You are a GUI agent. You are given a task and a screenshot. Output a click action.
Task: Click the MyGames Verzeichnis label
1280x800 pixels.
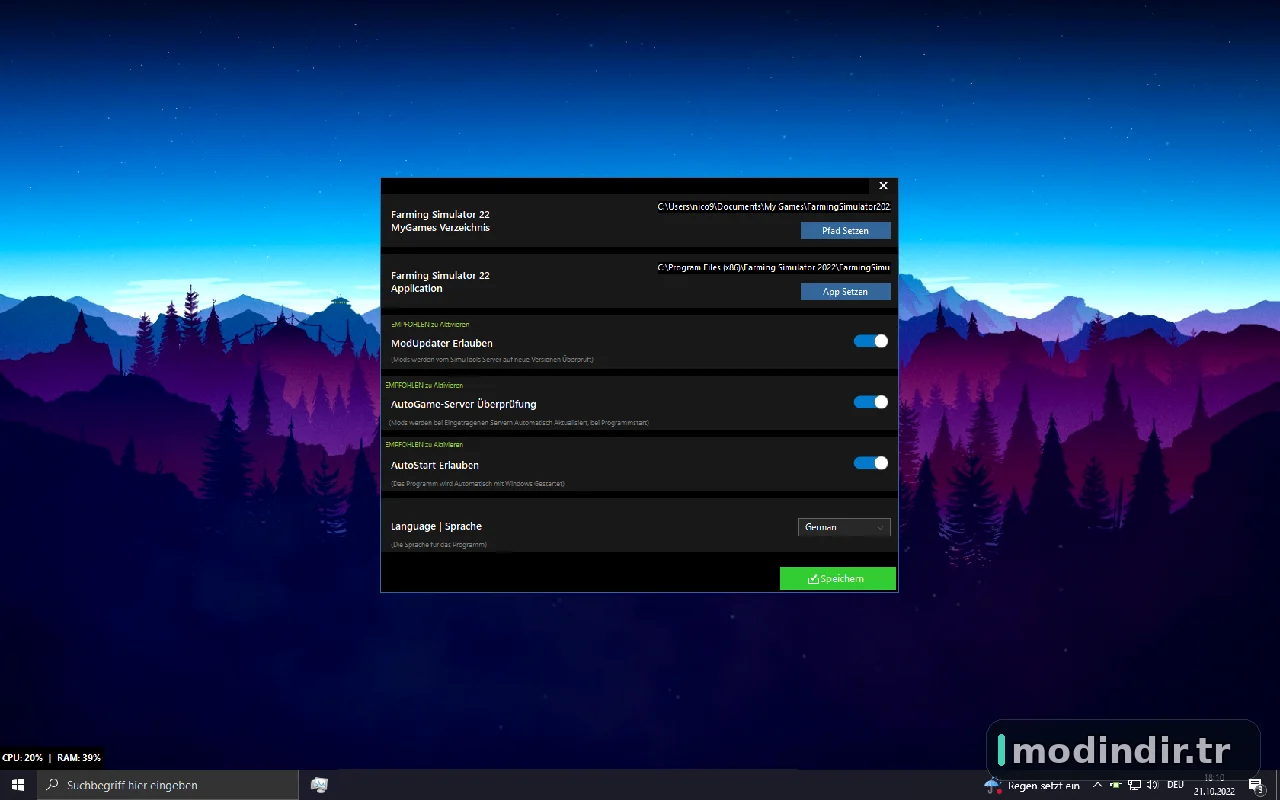441,228
